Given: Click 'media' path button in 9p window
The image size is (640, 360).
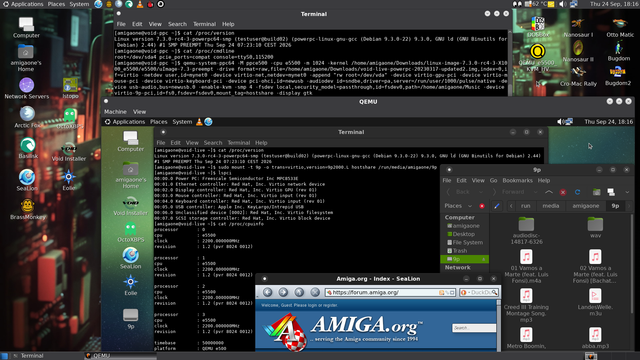Looking at the screenshot, I should tap(551, 206).
